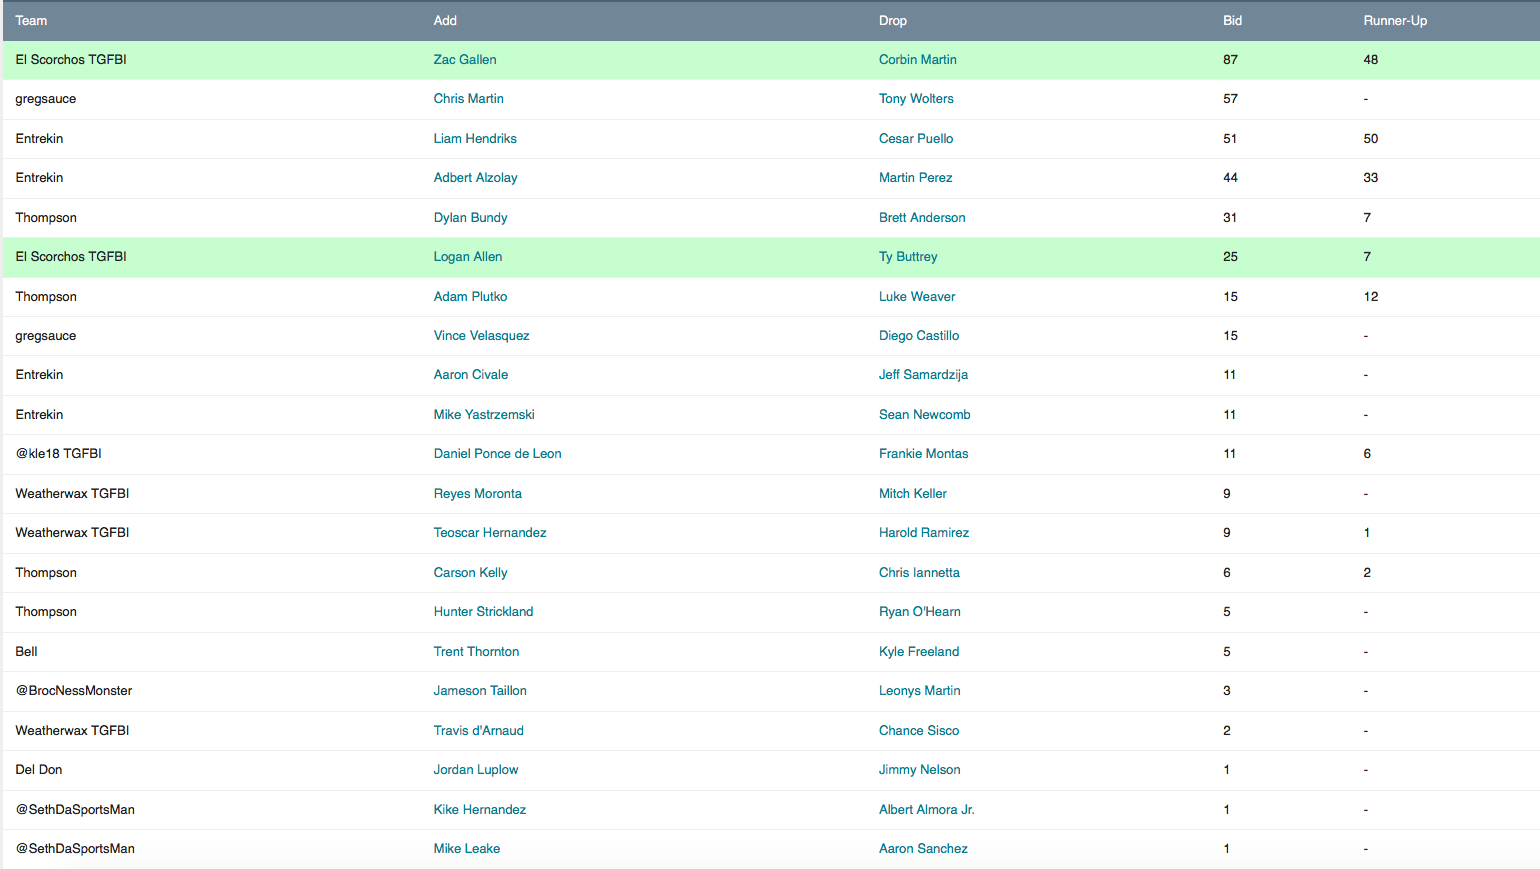The image size is (1540, 869).
Task: Click Harold Ramirez link
Action: [x=924, y=533]
